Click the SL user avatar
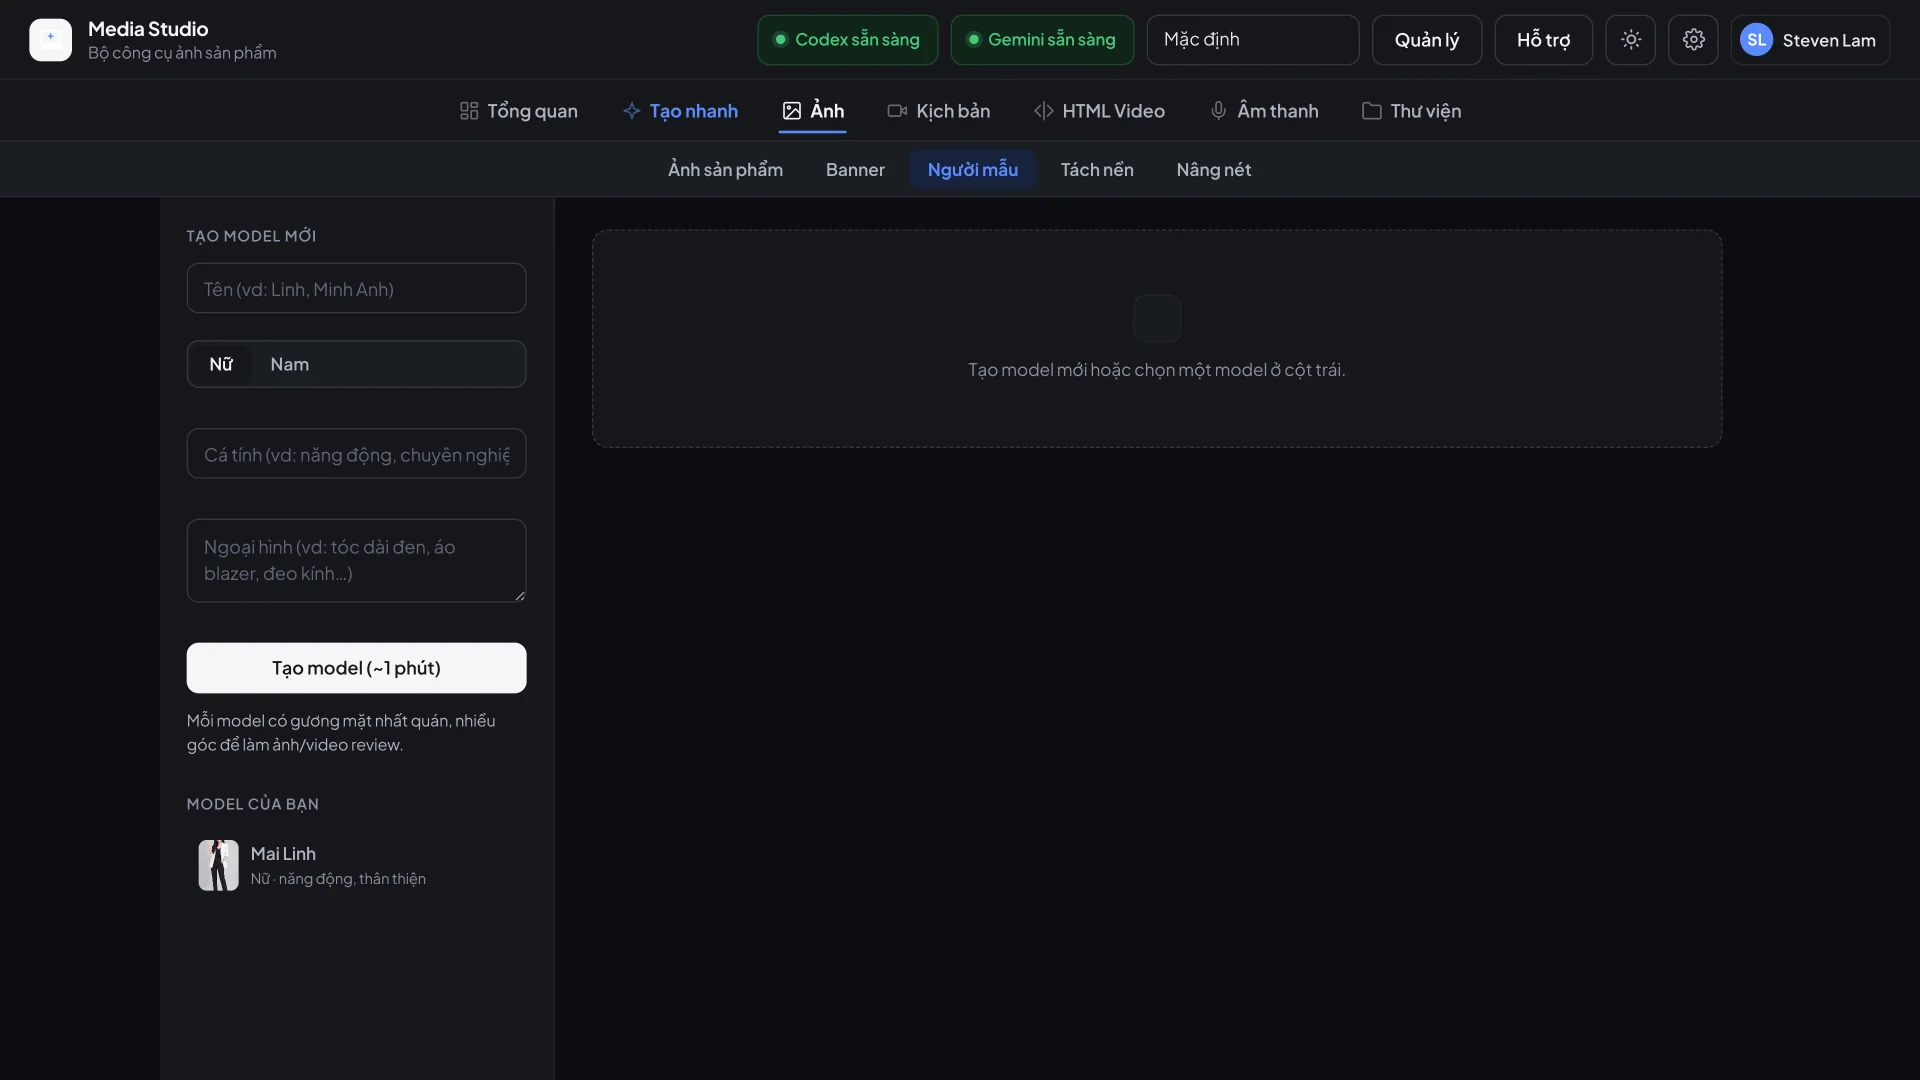The image size is (1920, 1080). tap(1756, 40)
